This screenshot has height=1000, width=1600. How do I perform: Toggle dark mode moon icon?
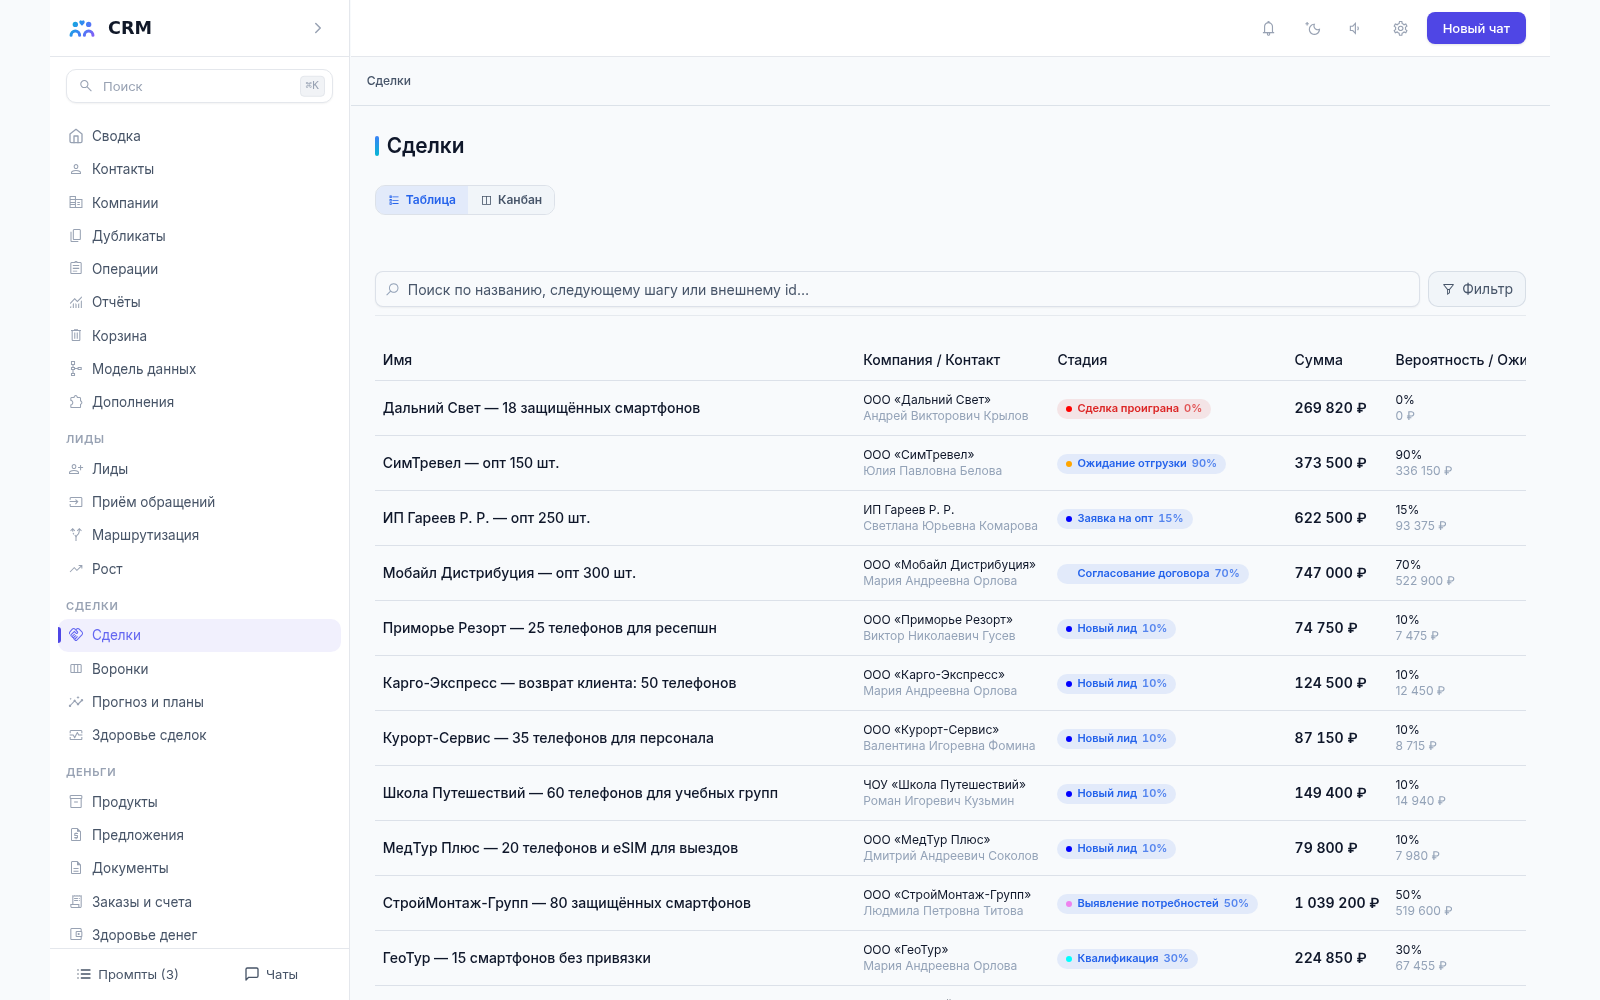(1313, 28)
